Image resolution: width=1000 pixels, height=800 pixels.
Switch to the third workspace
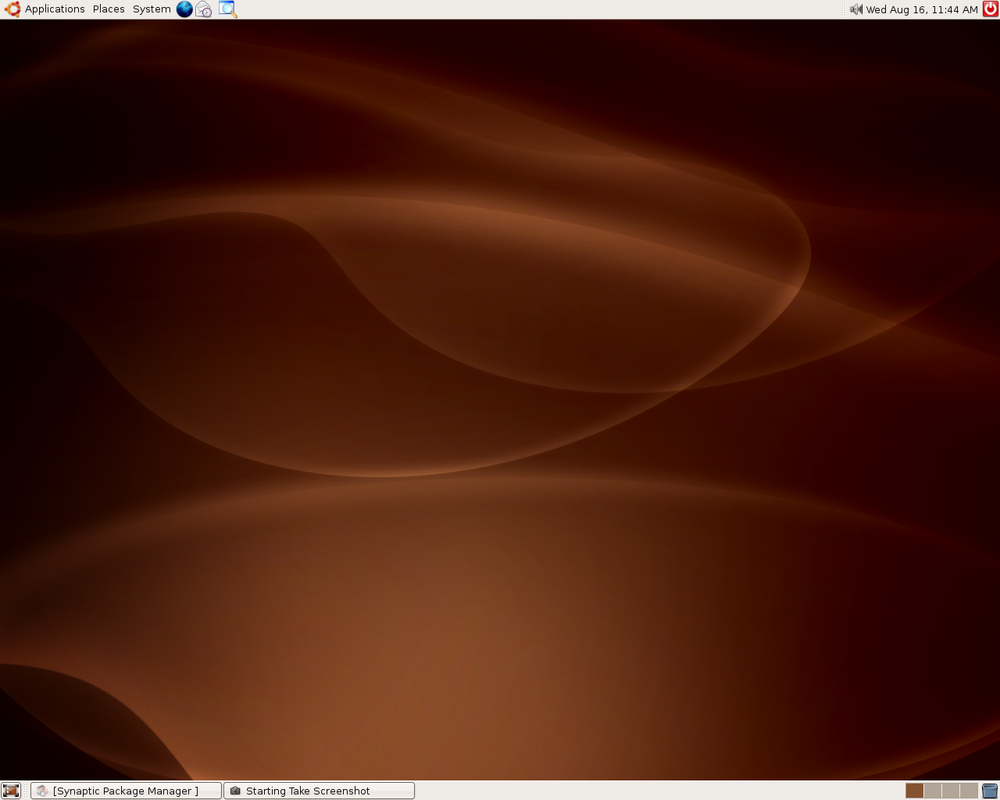click(950, 791)
